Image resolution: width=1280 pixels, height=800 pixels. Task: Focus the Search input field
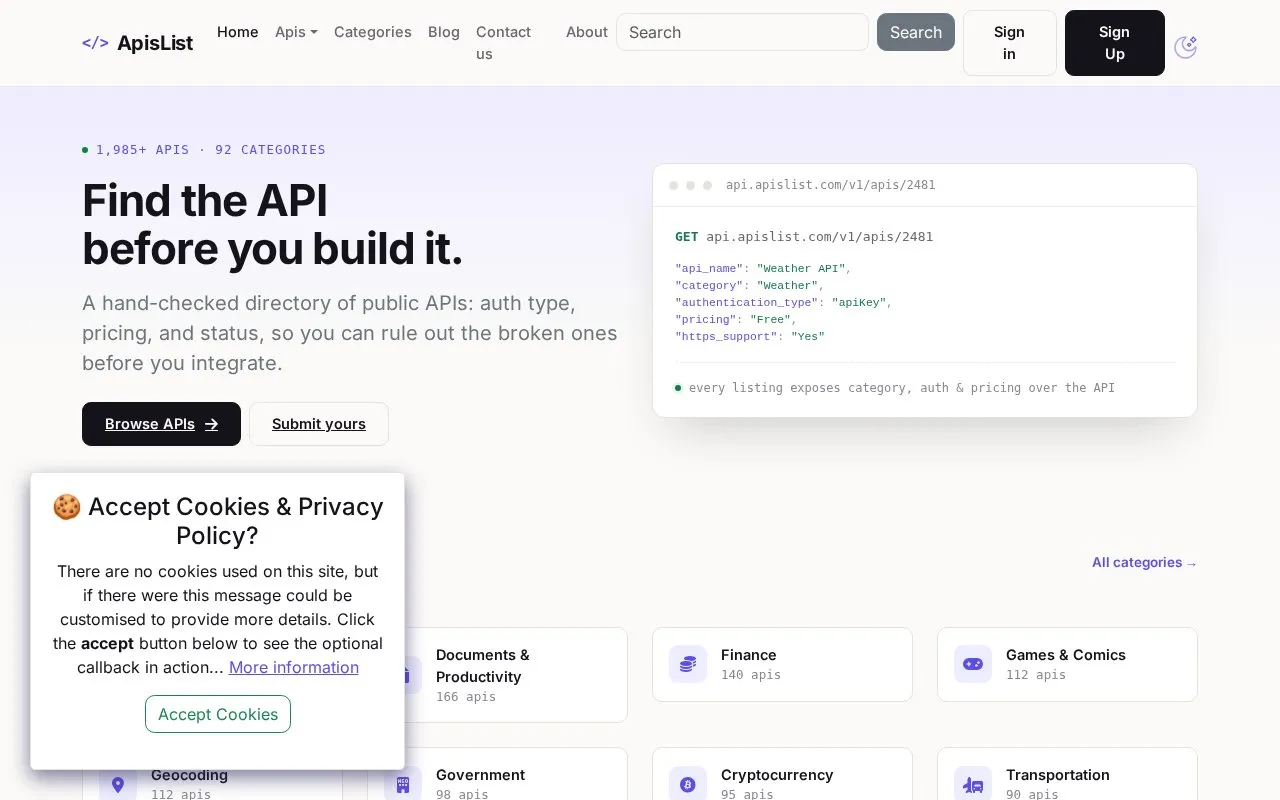(742, 32)
